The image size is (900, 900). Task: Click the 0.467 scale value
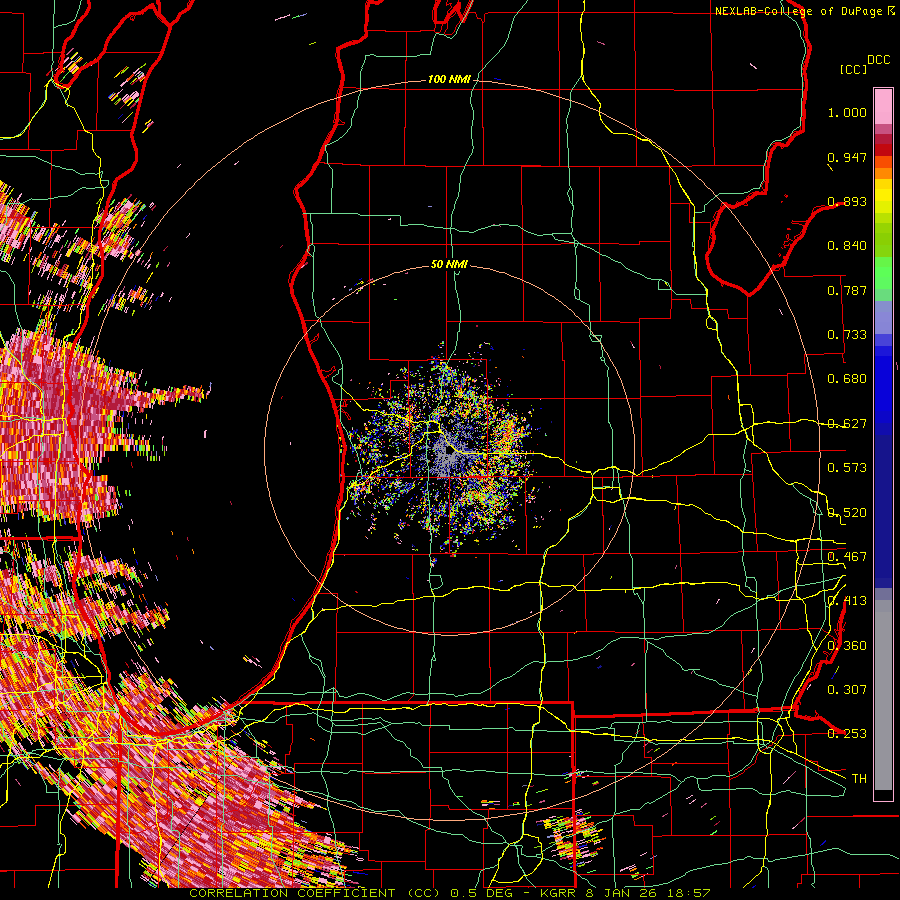coord(847,557)
